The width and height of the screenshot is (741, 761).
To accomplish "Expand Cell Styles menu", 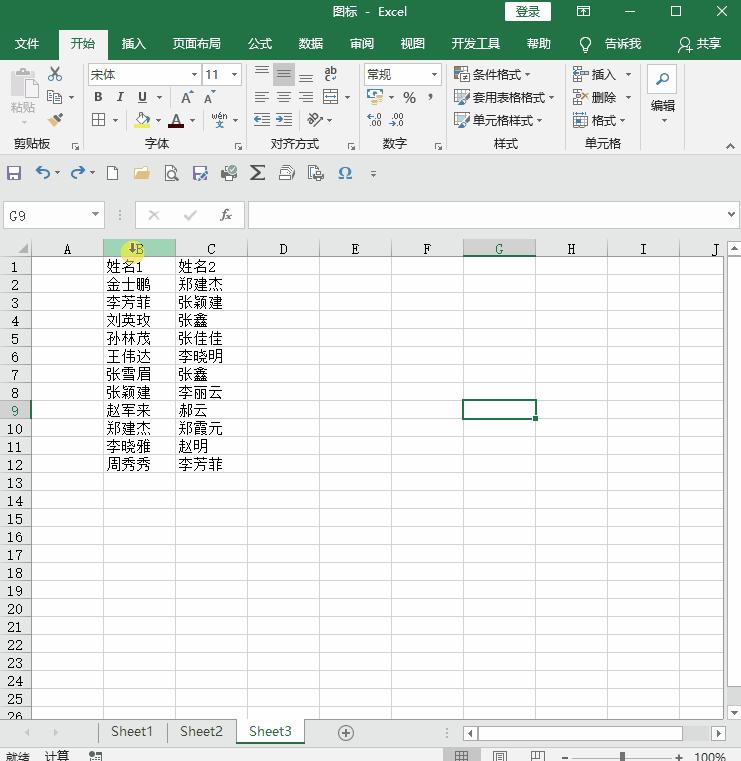I will click(498, 120).
